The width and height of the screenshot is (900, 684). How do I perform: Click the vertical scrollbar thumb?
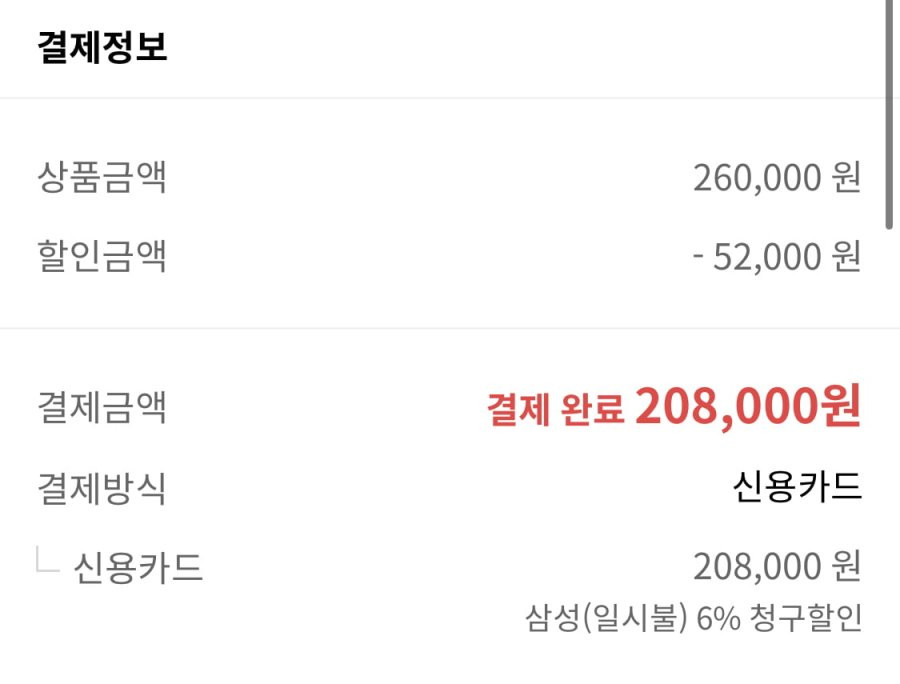(889, 115)
